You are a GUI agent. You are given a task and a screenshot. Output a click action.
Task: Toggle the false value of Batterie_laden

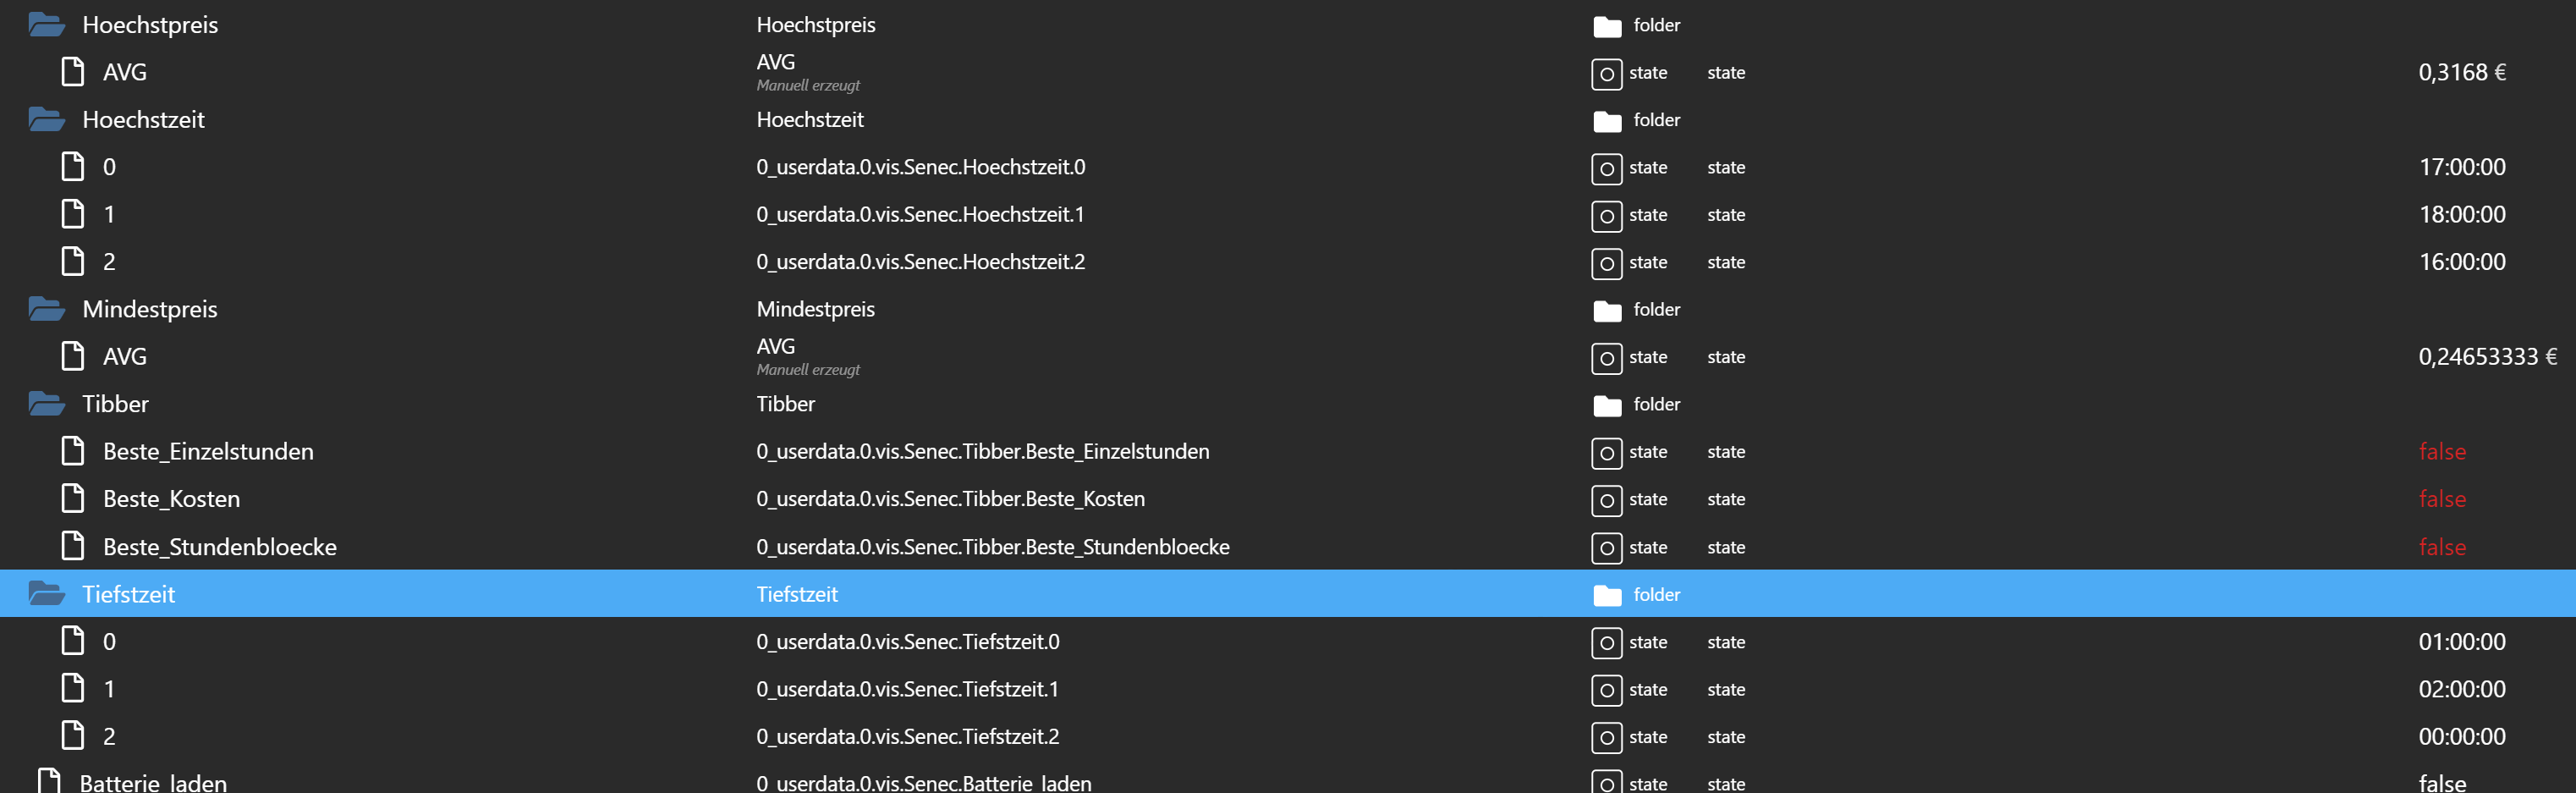tap(2442, 782)
